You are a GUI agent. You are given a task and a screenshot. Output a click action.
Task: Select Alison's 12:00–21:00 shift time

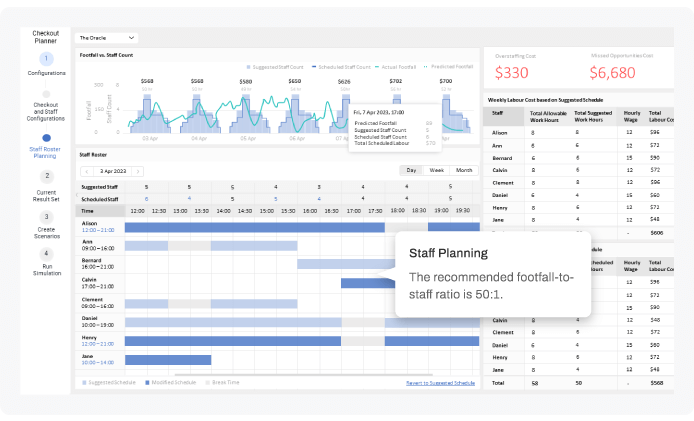[98, 230]
